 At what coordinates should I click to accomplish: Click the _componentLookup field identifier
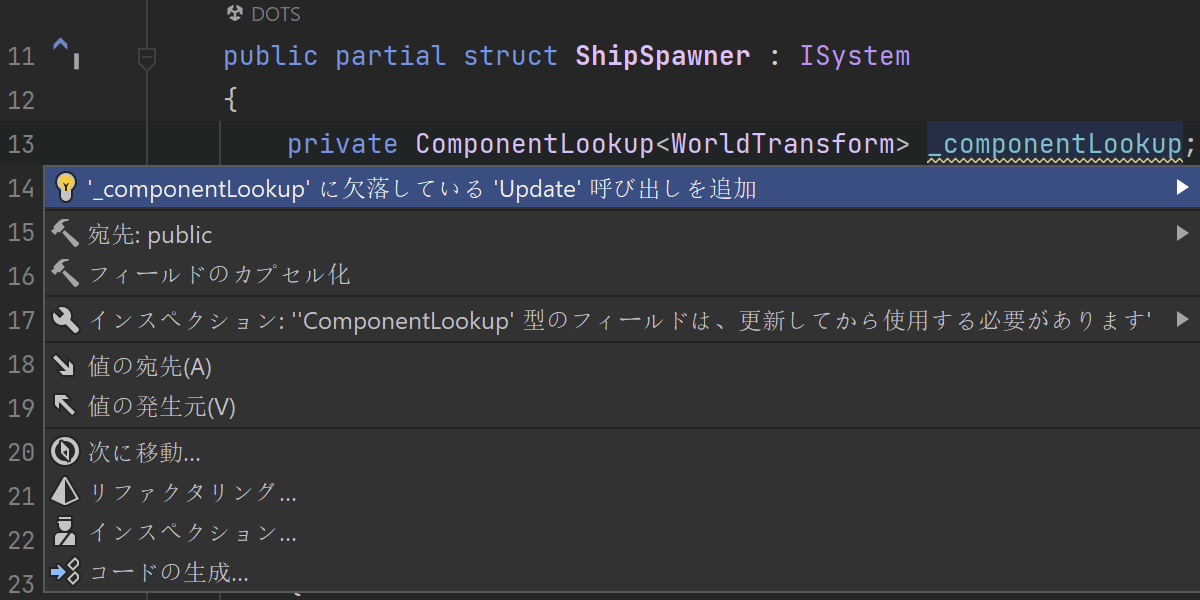click(1054, 145)
